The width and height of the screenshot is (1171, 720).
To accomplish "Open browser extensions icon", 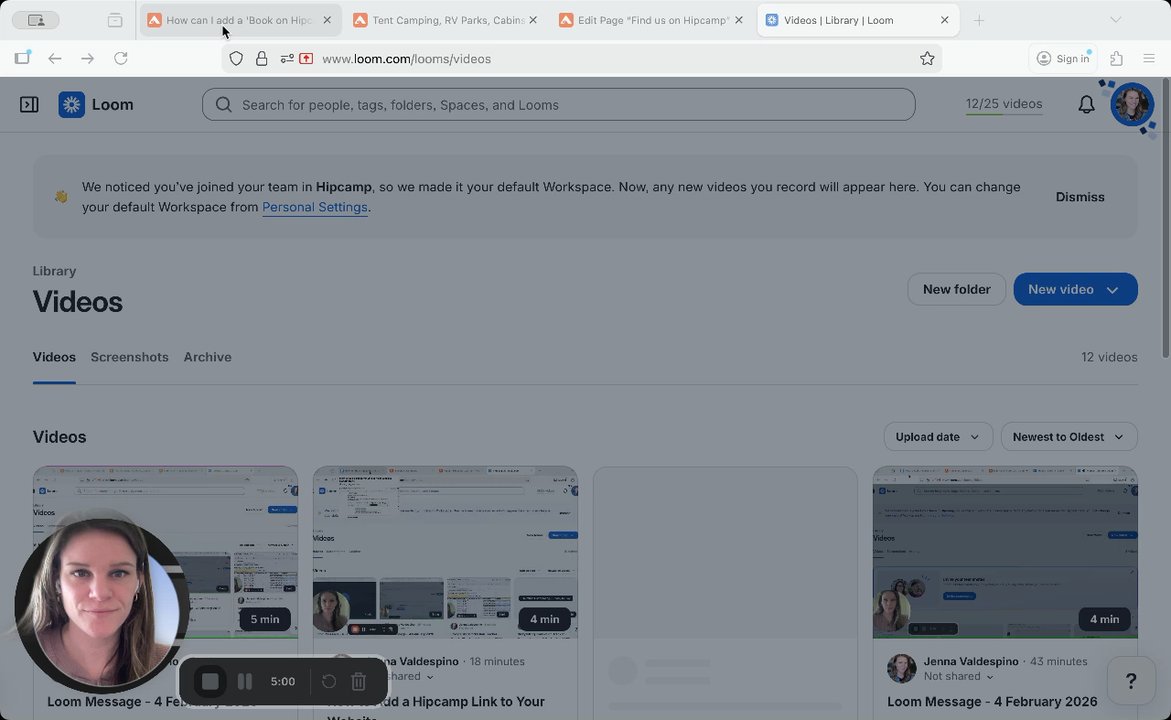I will 1116,58.
